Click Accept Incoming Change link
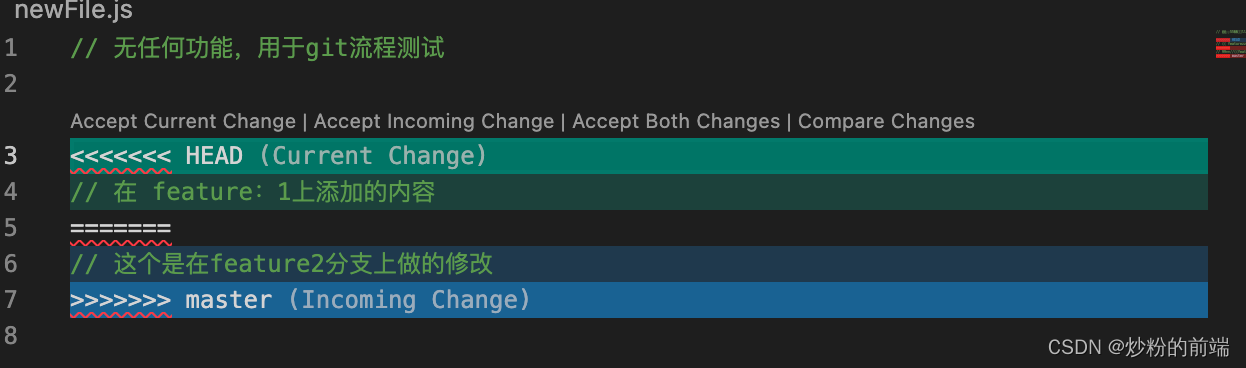The width and height of the screenshot is (1246, 368). click(x=434, y=122)
